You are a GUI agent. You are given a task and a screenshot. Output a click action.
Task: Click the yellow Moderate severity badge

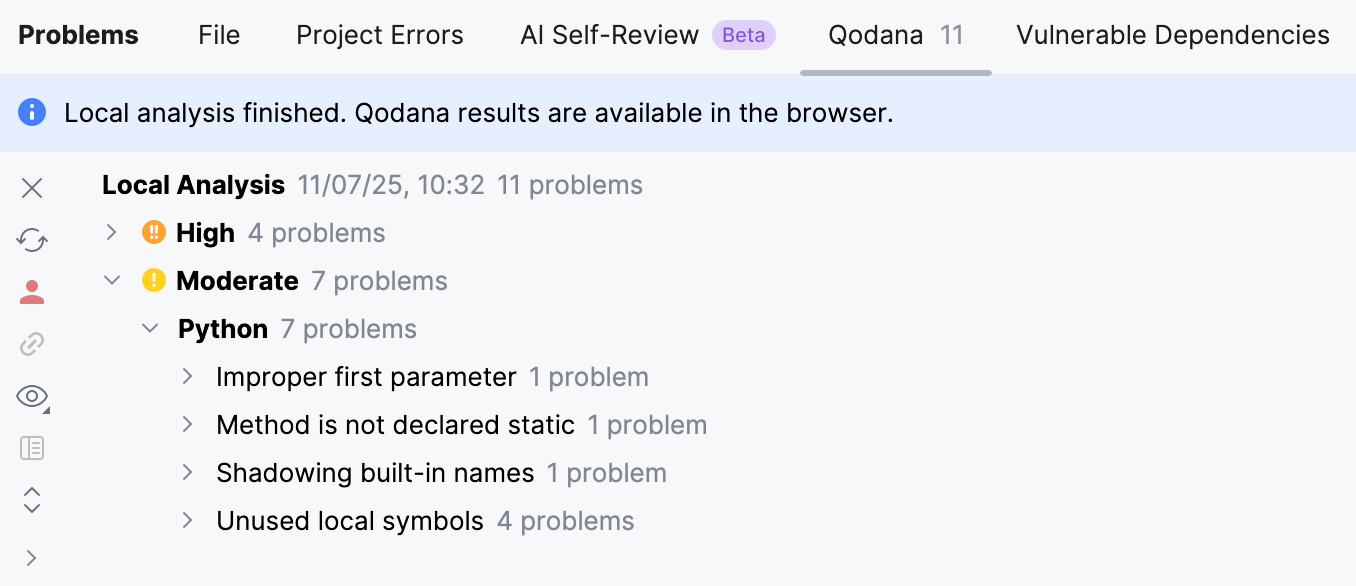(153, 280)
